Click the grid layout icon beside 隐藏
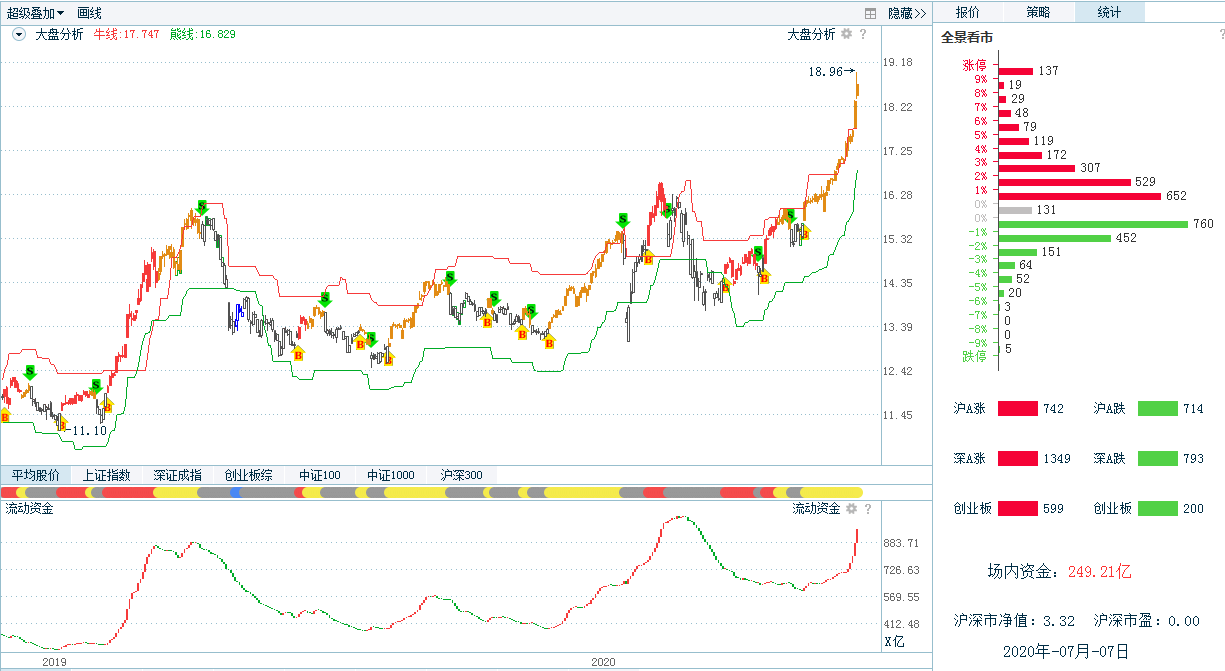Image resolution: width=1225 pixels, height=671 pixels. [870, 13]
